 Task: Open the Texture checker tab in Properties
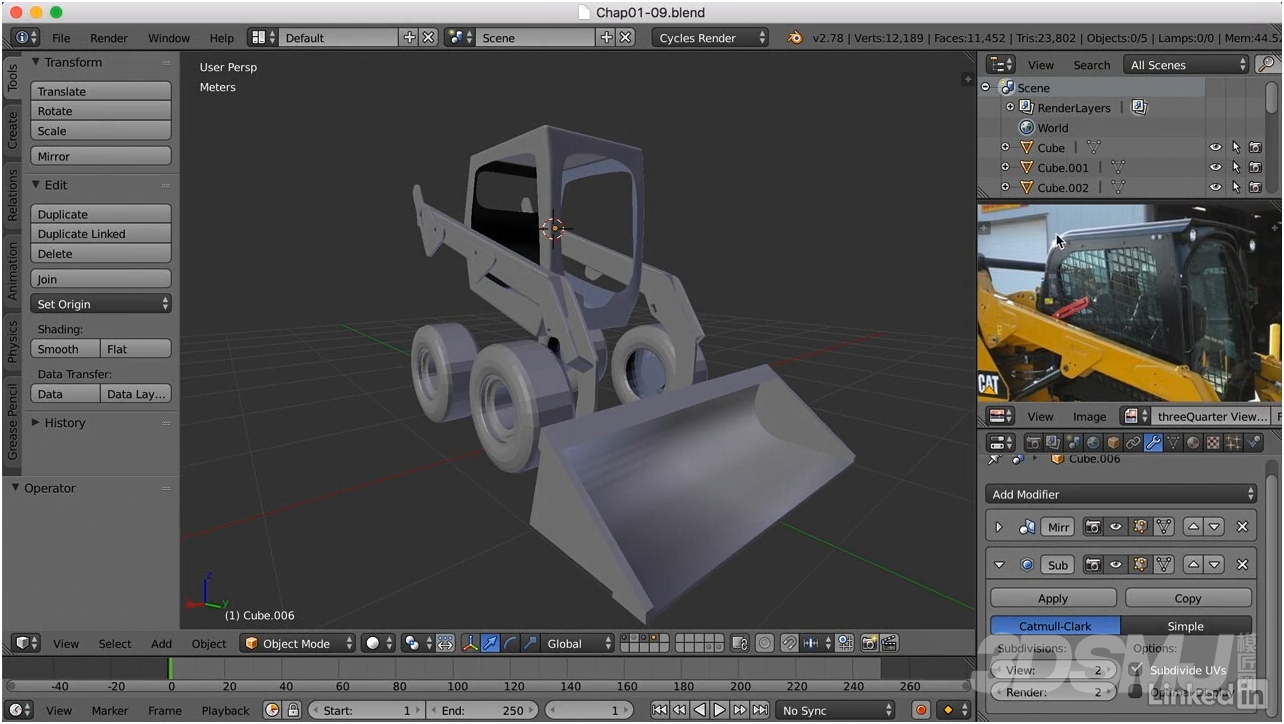click(x=1213, y=442)
